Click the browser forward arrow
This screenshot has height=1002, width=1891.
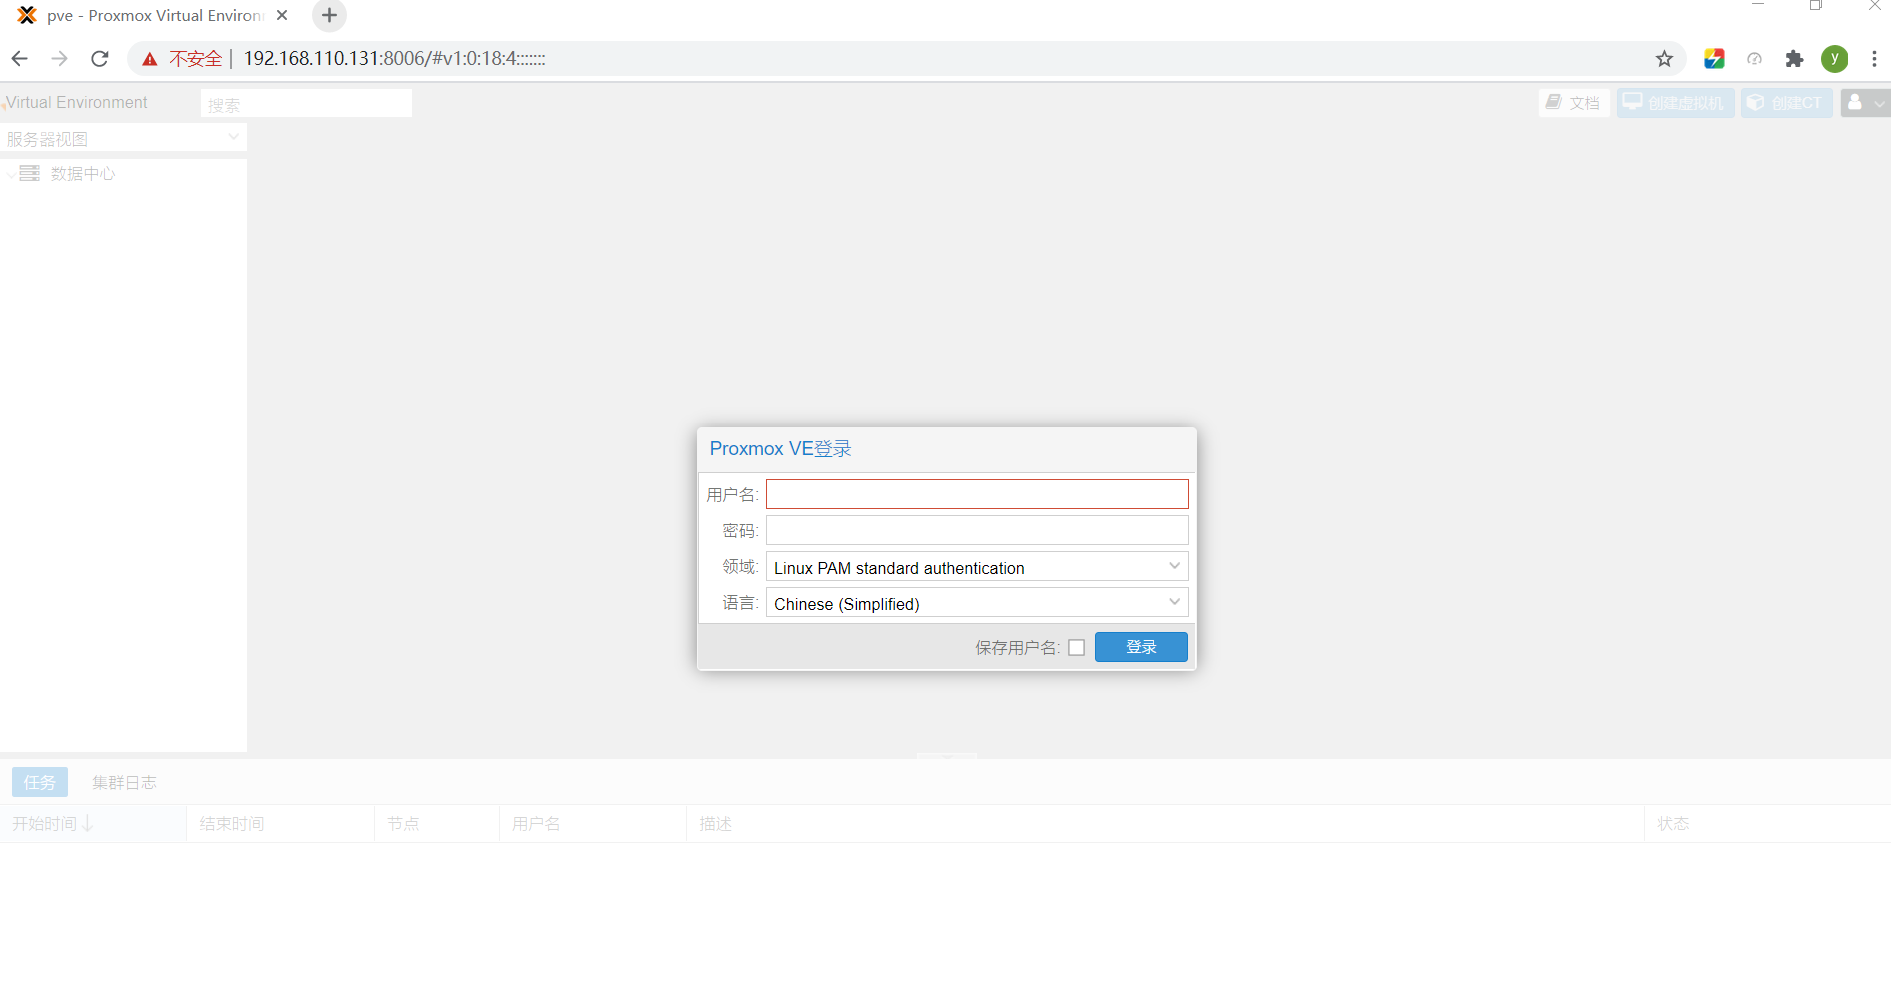(x=60, y=59)
